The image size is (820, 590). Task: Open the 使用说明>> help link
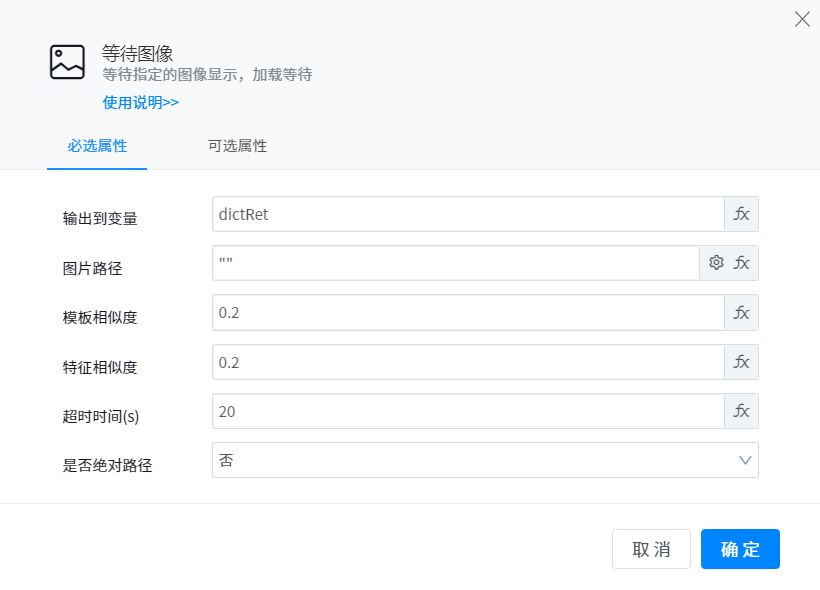[x=141, y=102]
